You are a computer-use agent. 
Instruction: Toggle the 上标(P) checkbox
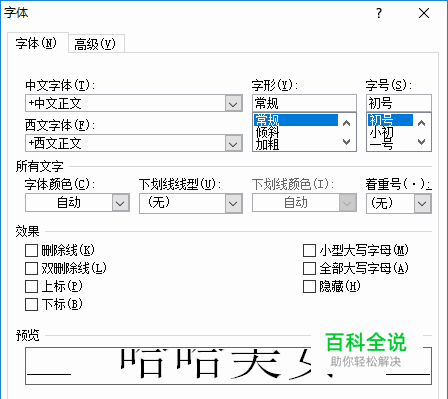(31, 286)
